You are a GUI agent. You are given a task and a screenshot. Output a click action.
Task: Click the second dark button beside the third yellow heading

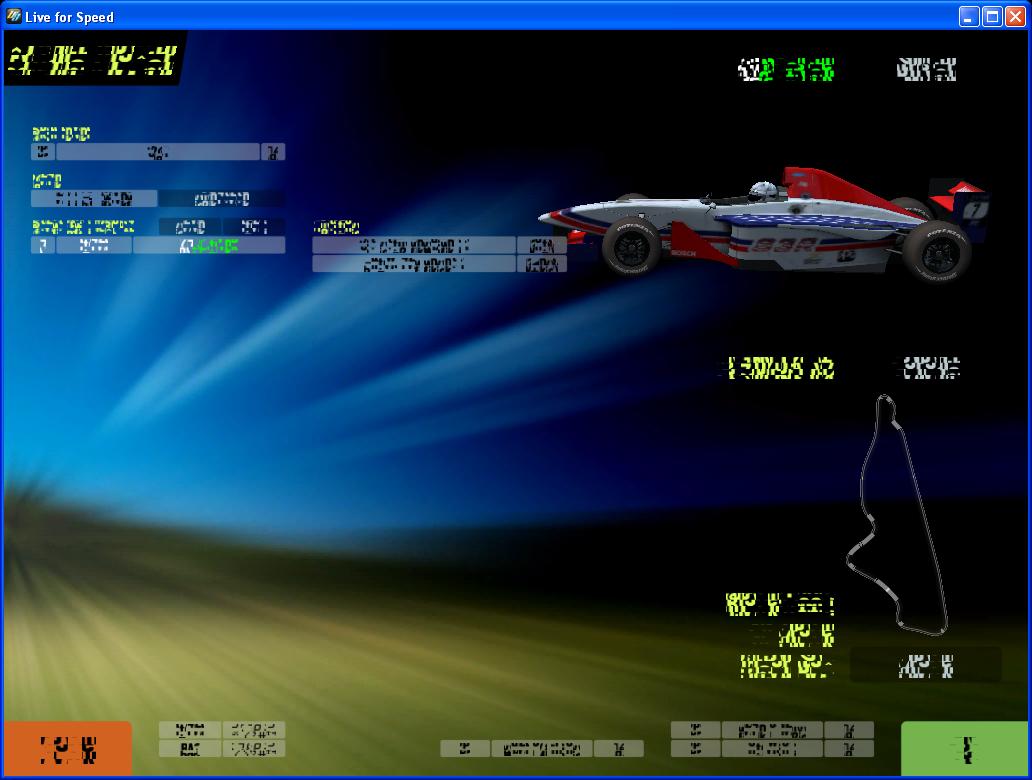pos(254,227)
